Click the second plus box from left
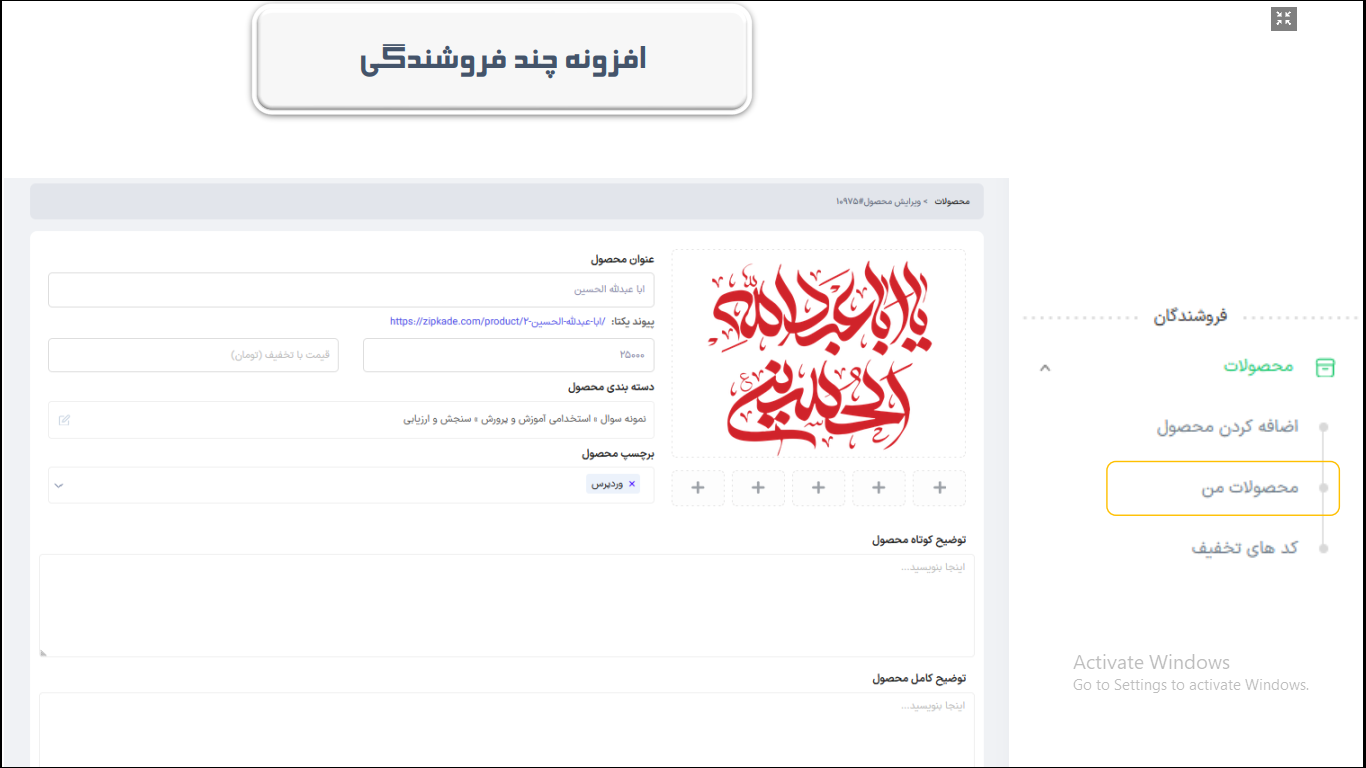 click(x=758, y=488)
